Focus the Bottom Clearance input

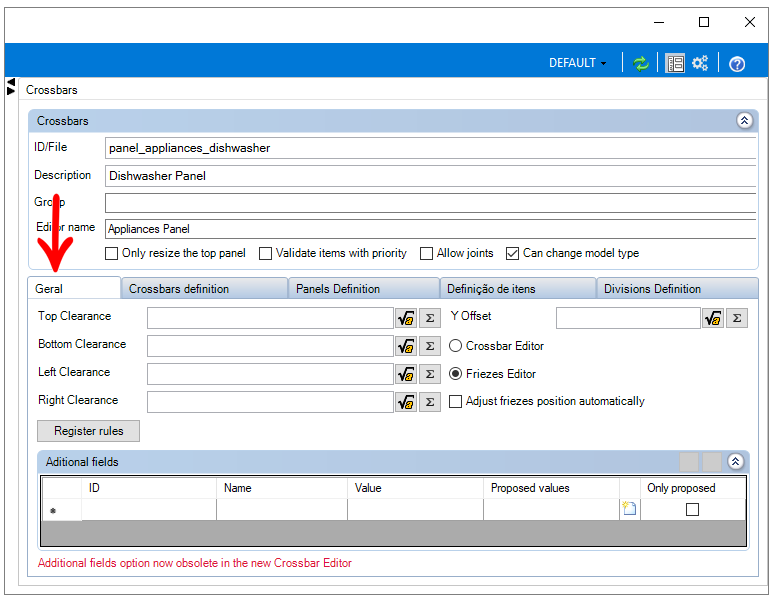[270, 346]
